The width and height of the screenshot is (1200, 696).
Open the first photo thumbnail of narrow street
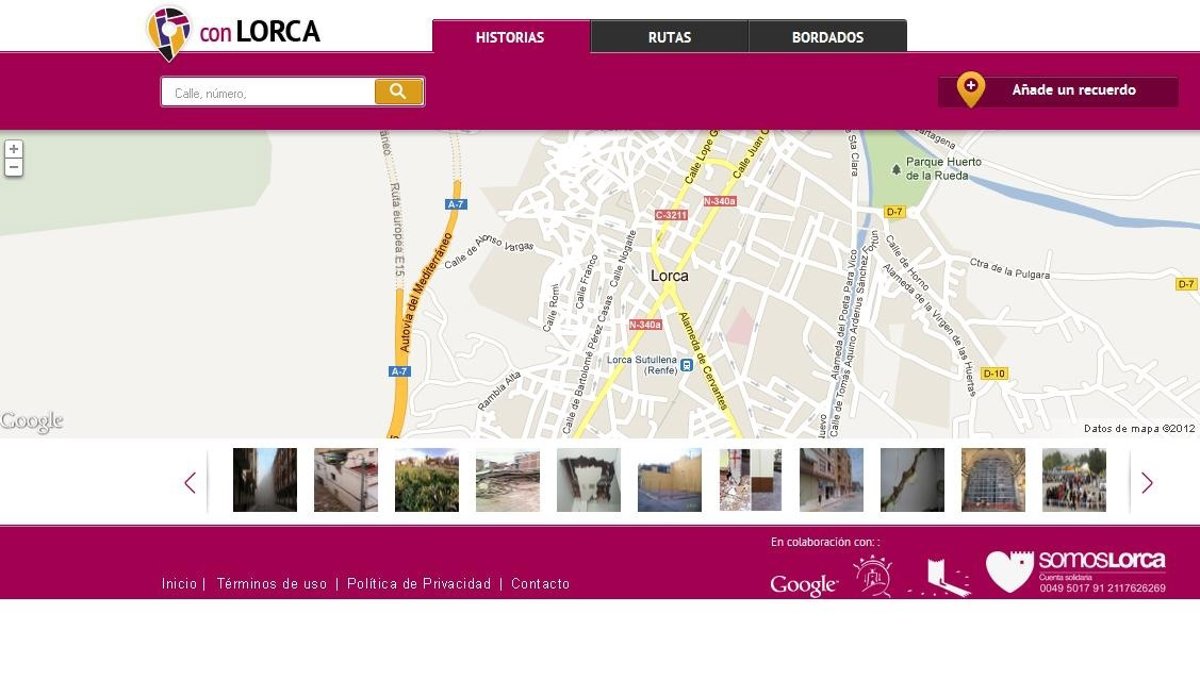point(265,480)
